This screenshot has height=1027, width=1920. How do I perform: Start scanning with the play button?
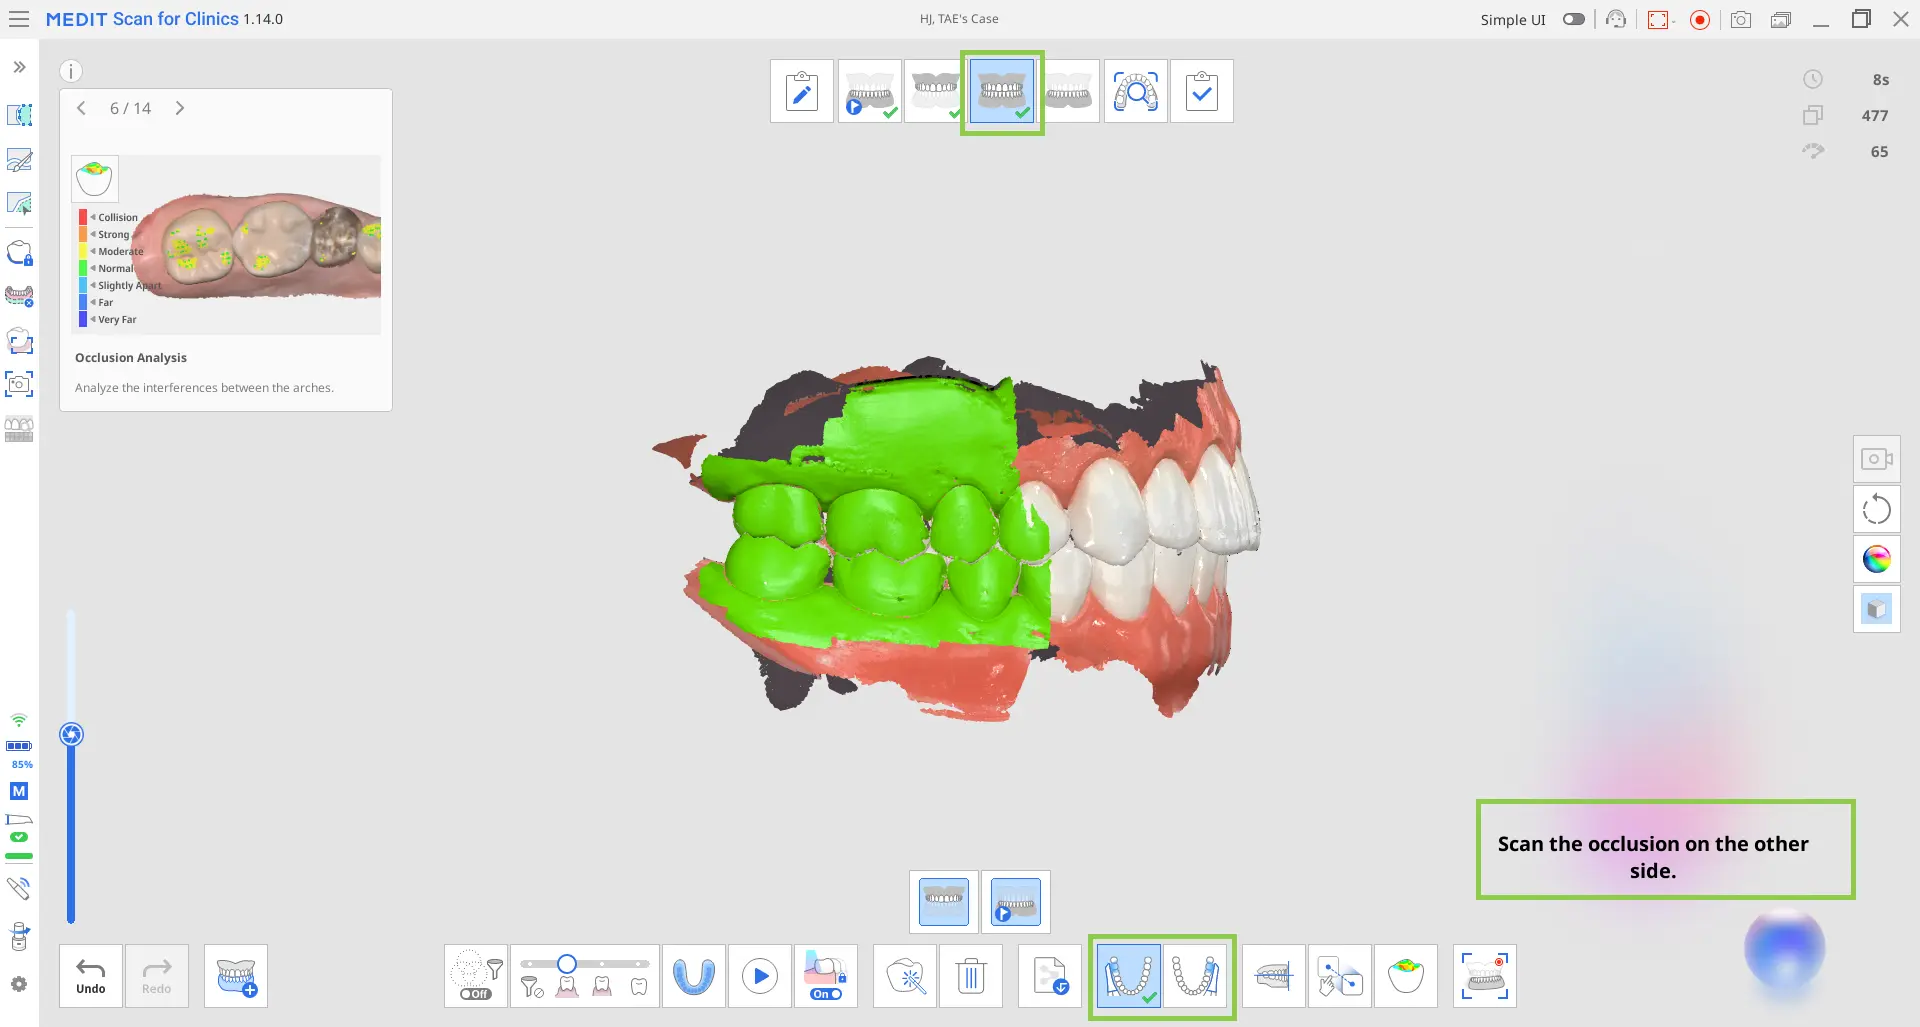760,976
